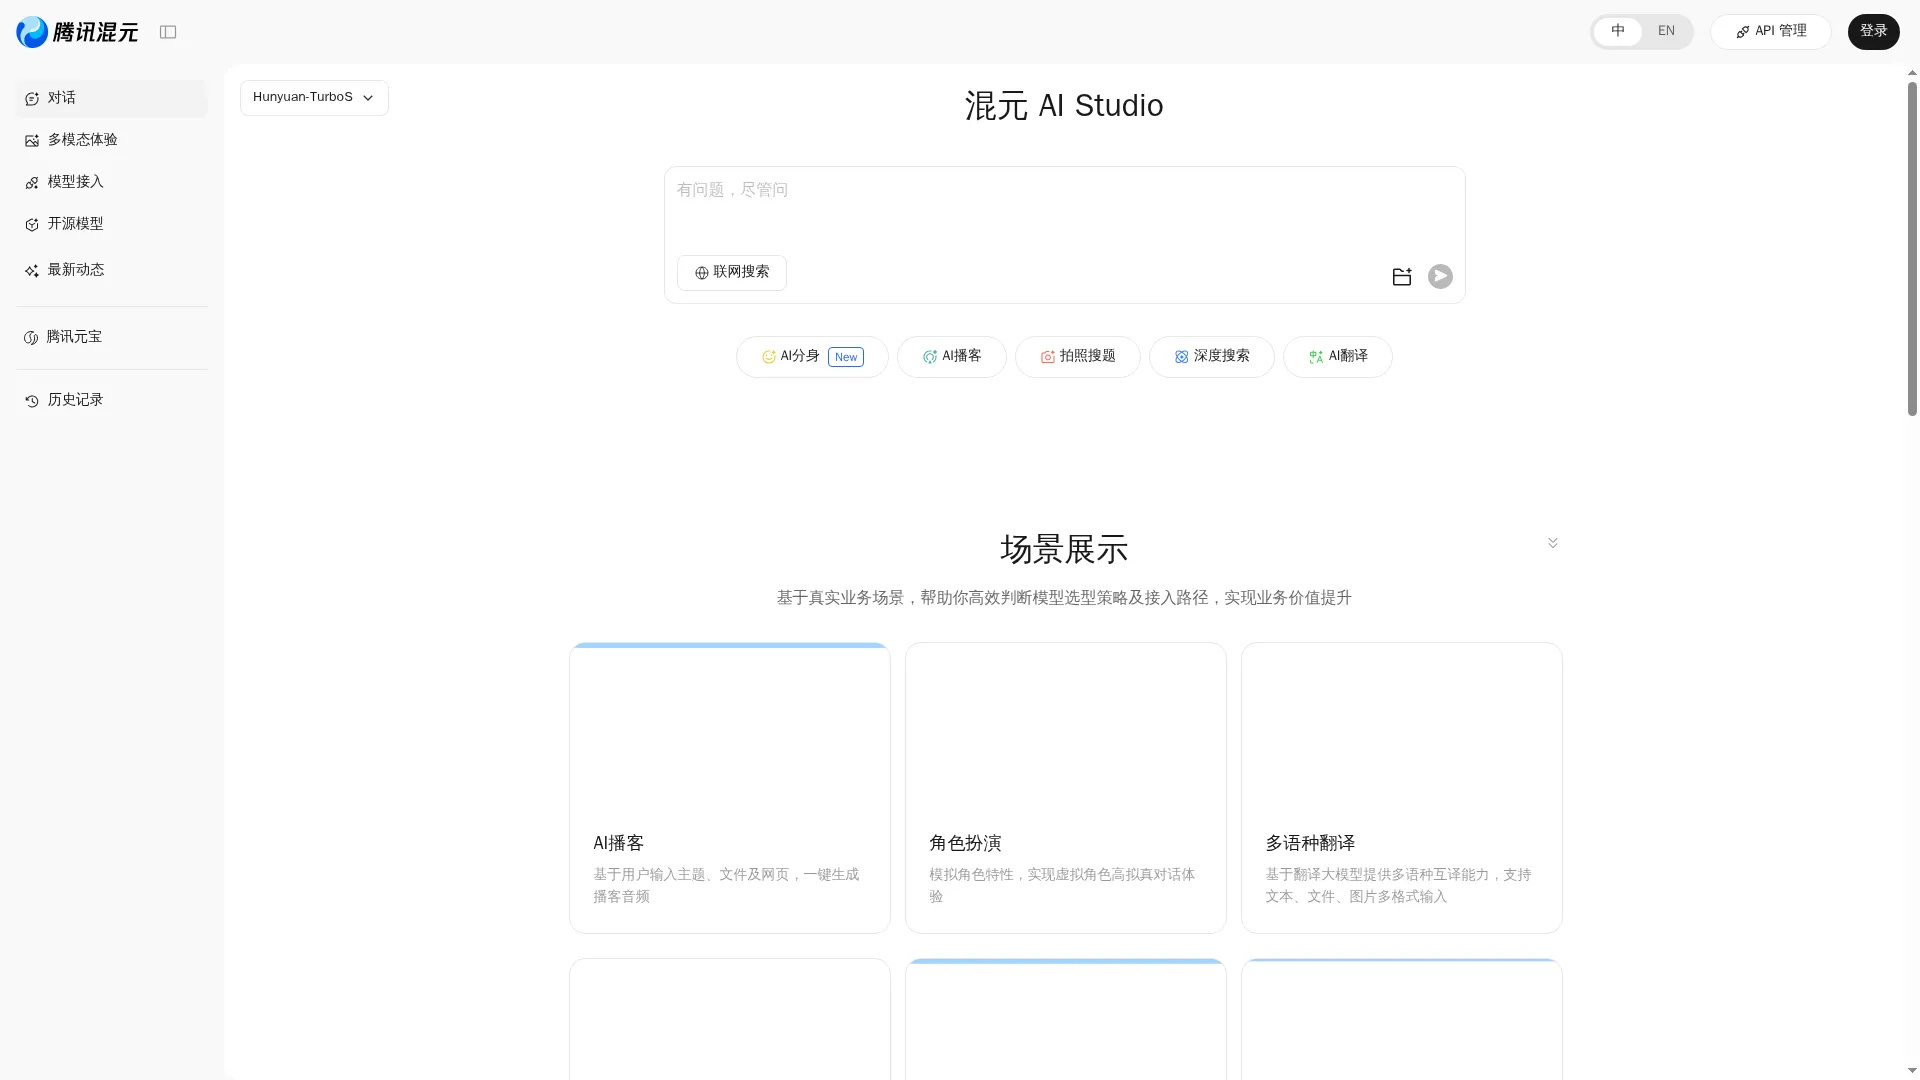This screenshot has width=1920, height=1080.
Task: Expand the model selector arrow
Action: (368, 98)
